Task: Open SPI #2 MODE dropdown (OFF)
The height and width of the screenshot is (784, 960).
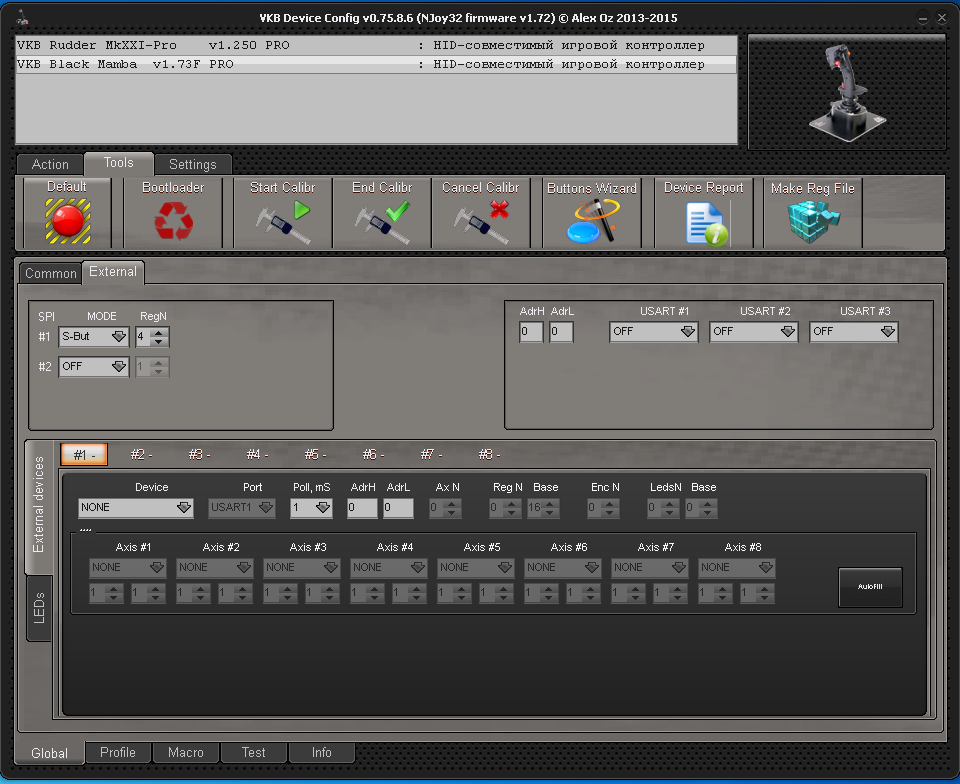Action: pos(94,367)
